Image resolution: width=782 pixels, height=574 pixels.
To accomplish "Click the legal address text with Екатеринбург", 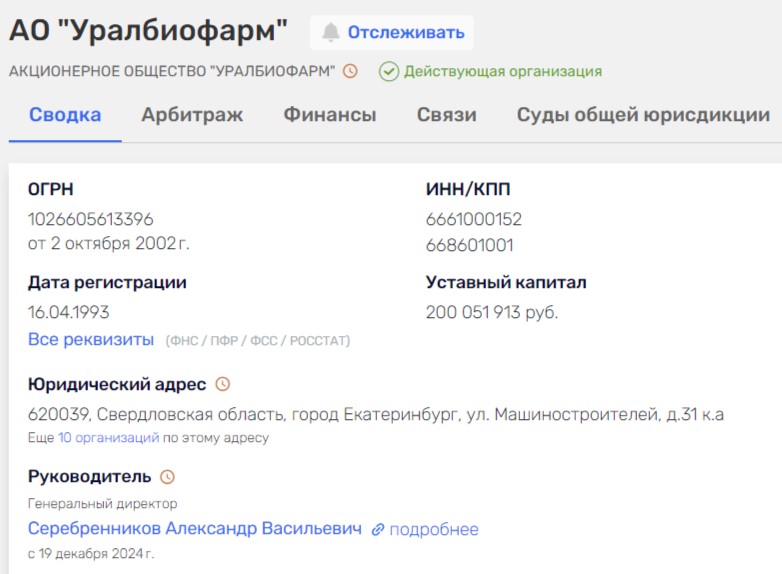I will pos(376,414).
